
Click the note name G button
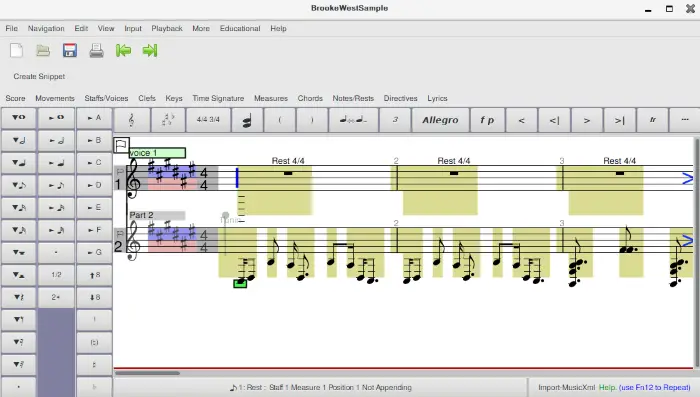coord(94,252)
